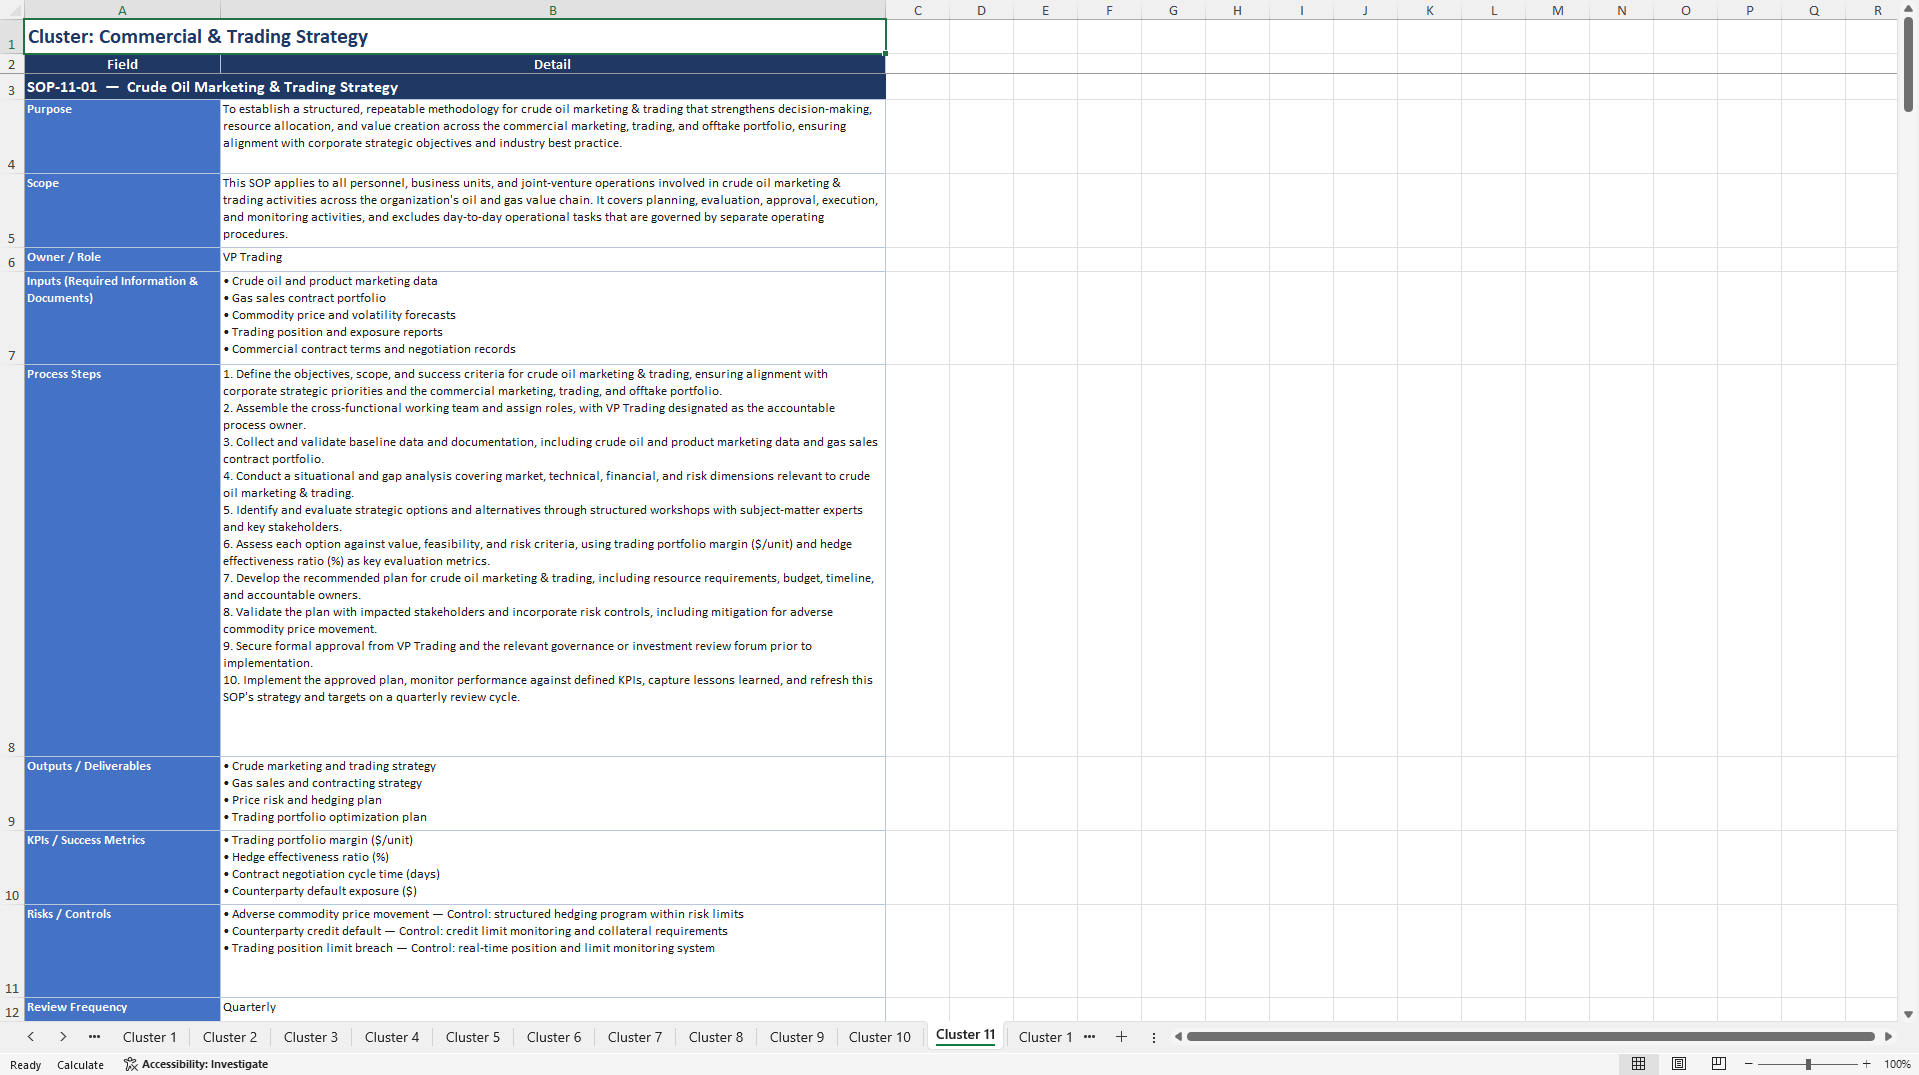Select the SOP-11-01 title row cell
The image size is (1919, 1075).
tap(455, 87)
